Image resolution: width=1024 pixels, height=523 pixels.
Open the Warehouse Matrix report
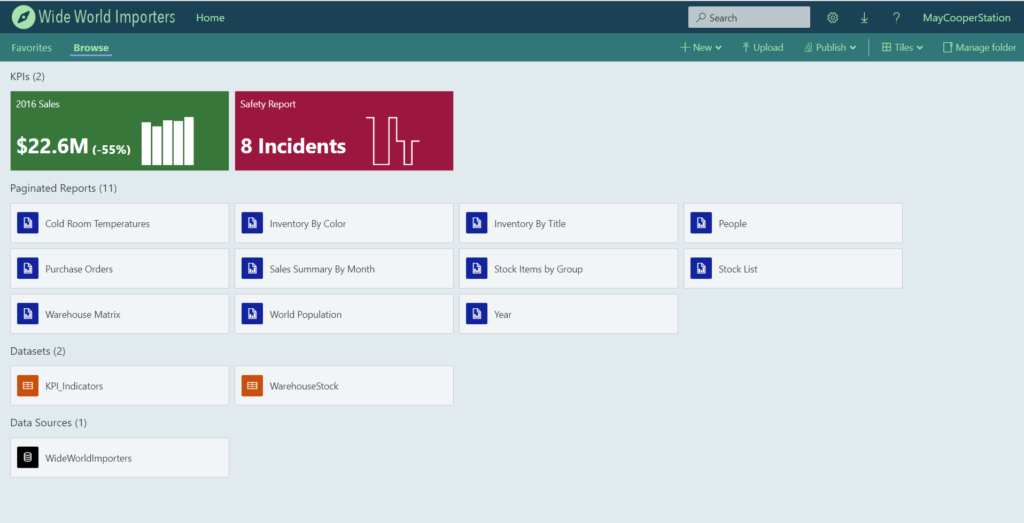point(120,314)
